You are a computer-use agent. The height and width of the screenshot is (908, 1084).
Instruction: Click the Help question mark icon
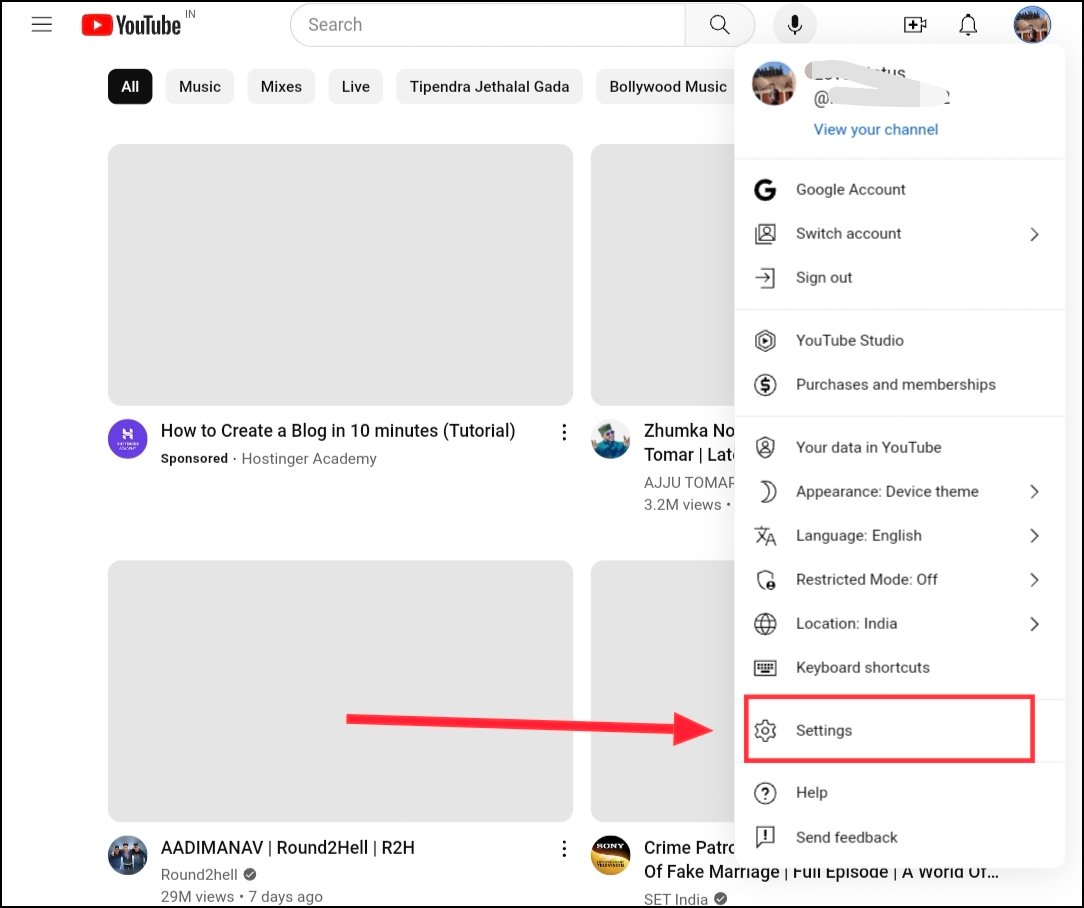[765, 793]
